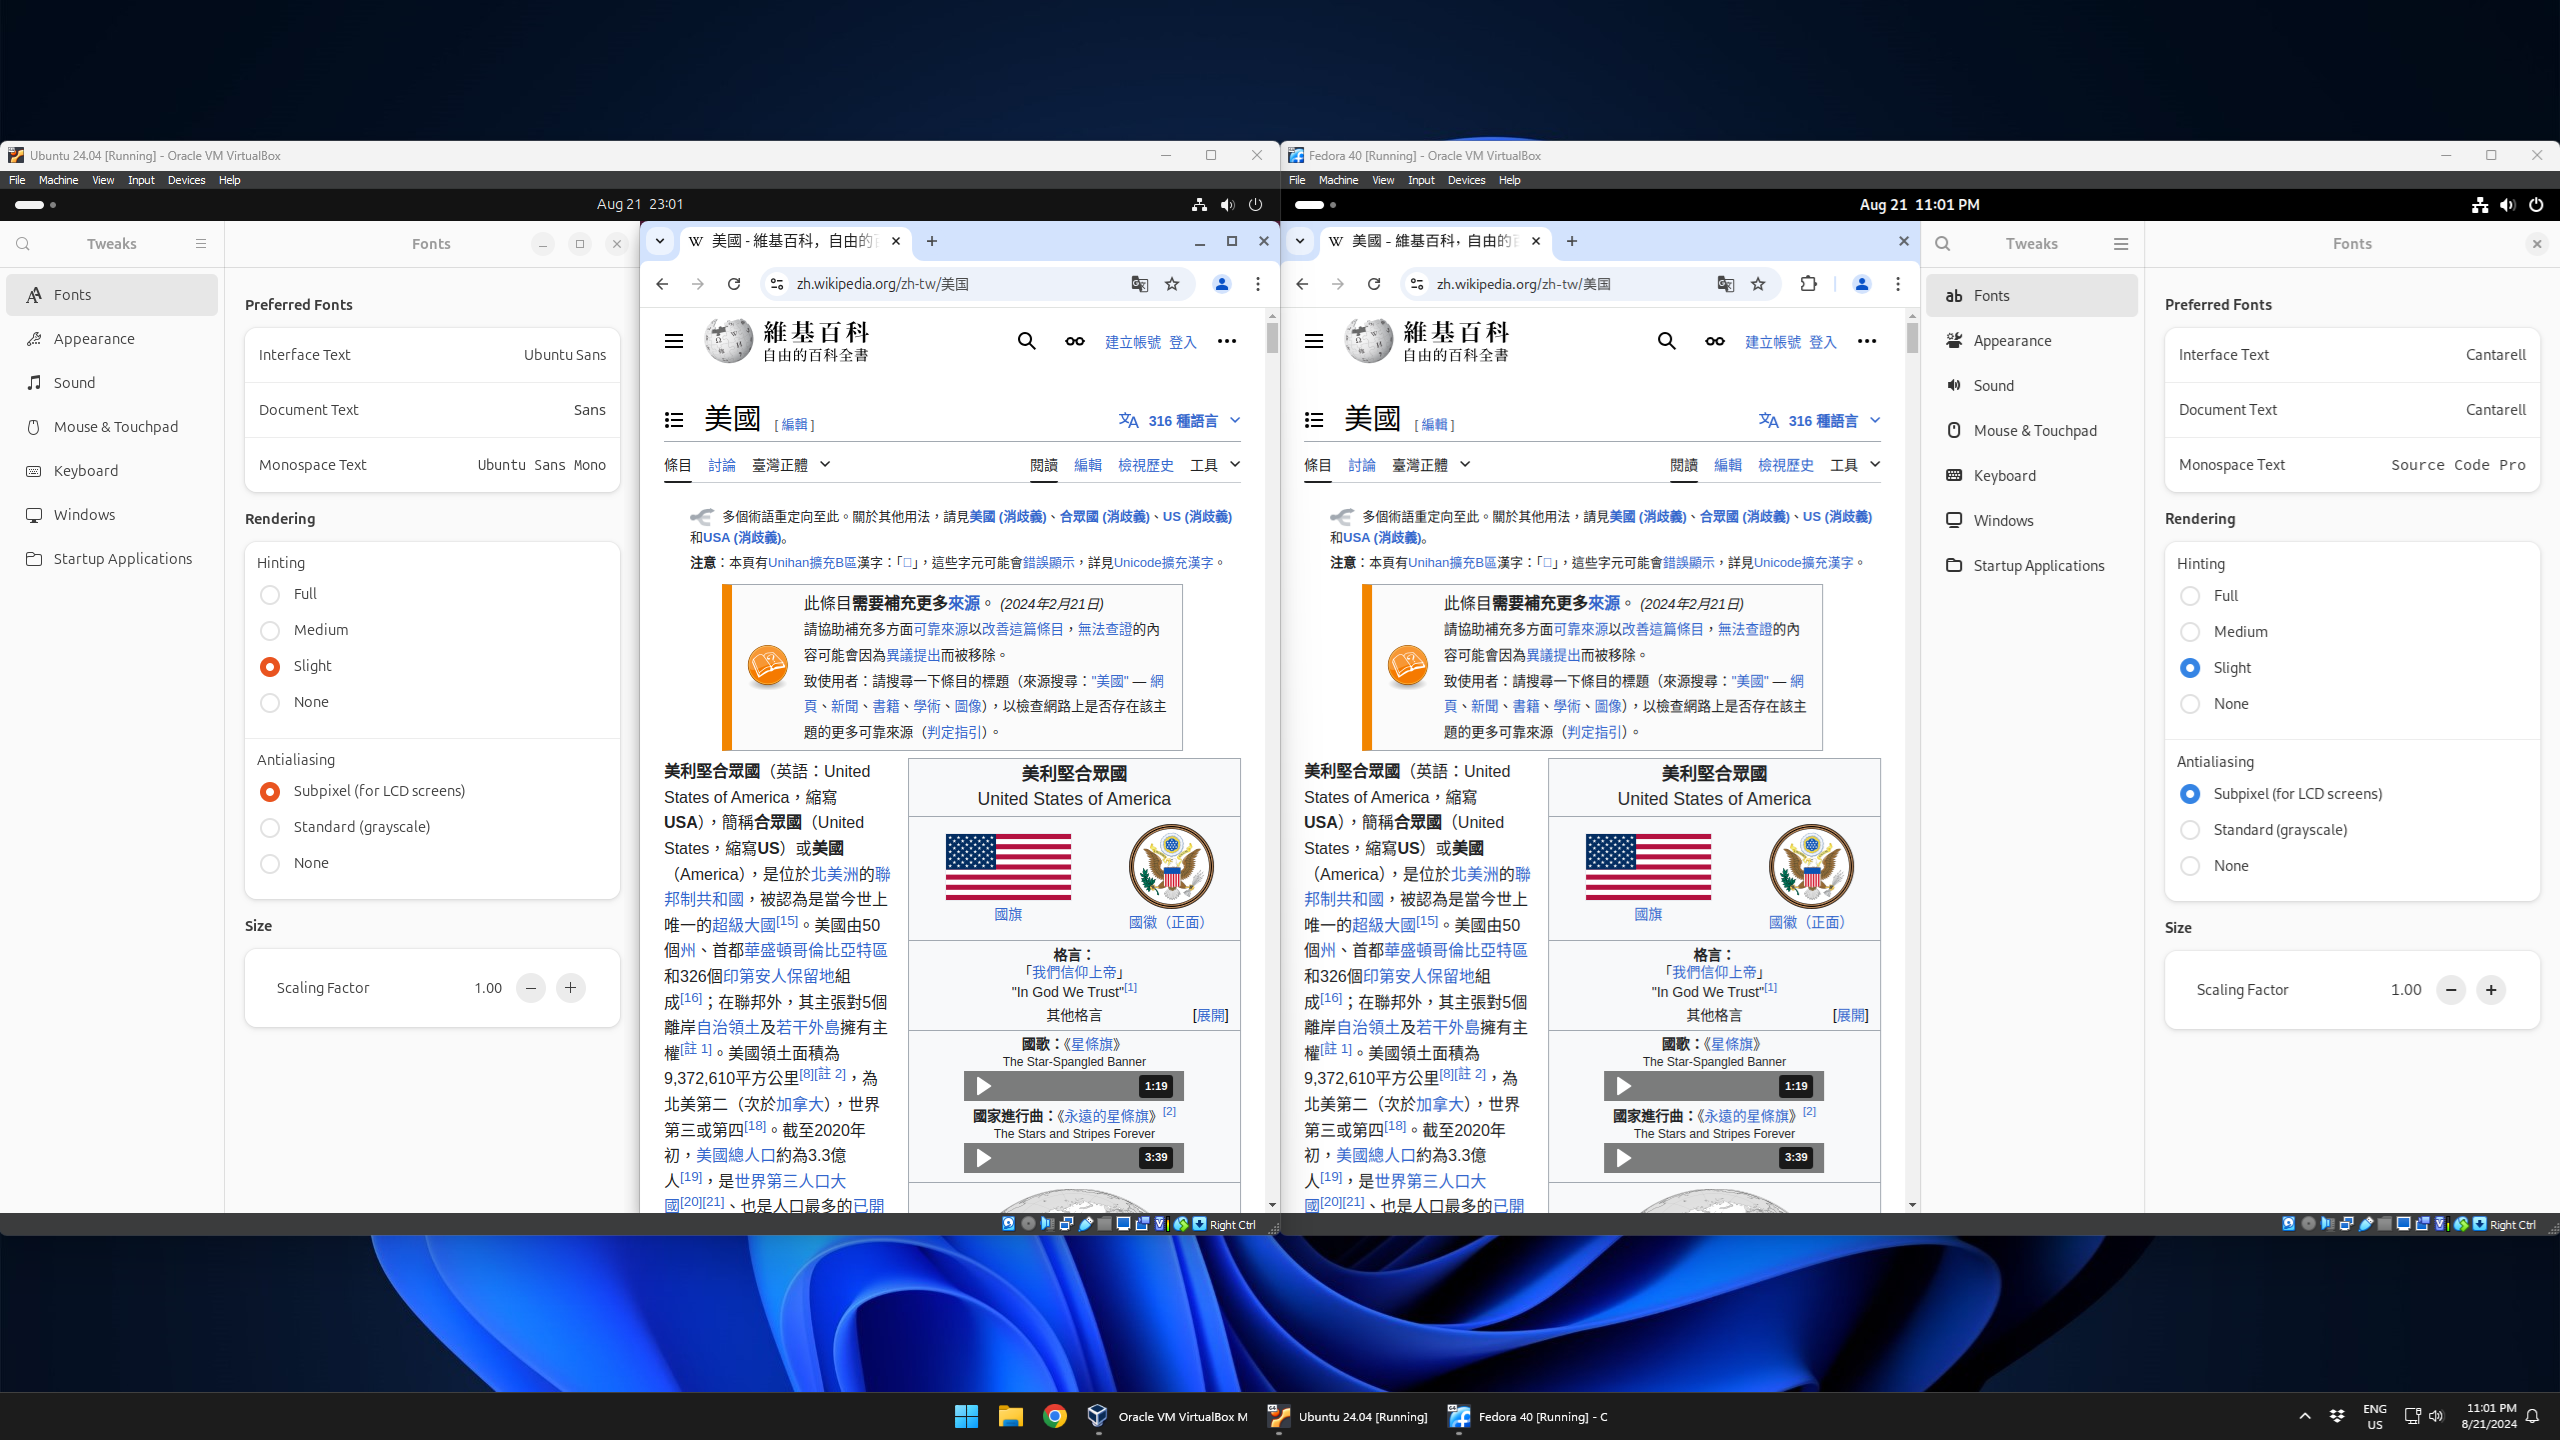Click search icon in Ubuntu Tweaks header
The height and width of the screenshot is (1440, 2560).
(23, 244)
